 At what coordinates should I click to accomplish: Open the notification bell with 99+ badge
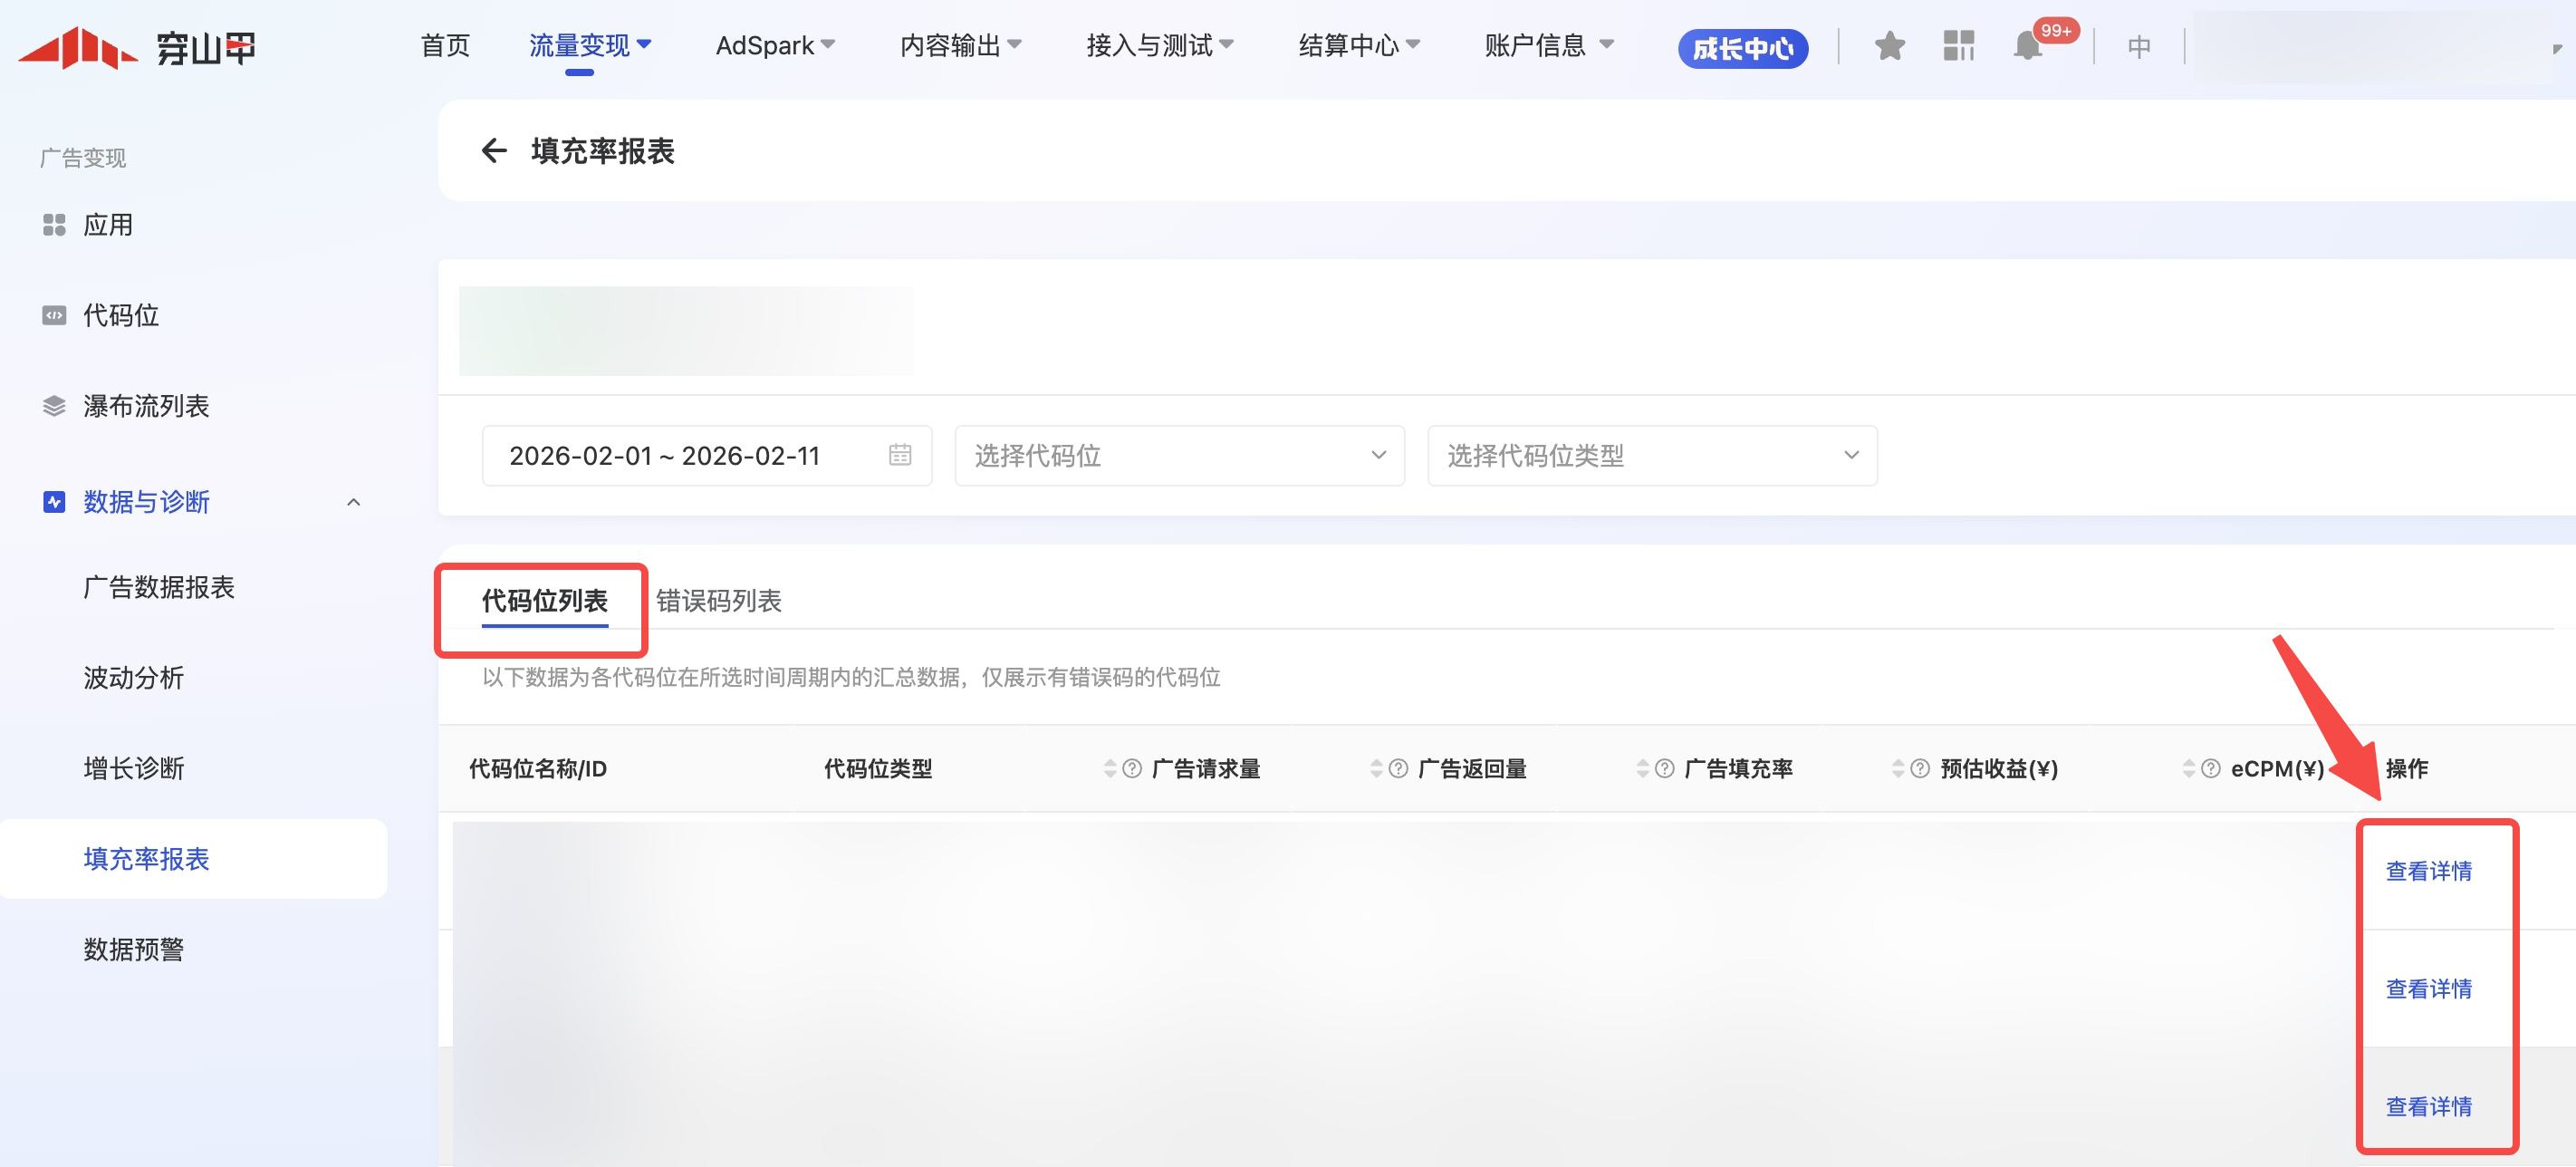[2028, 46]
